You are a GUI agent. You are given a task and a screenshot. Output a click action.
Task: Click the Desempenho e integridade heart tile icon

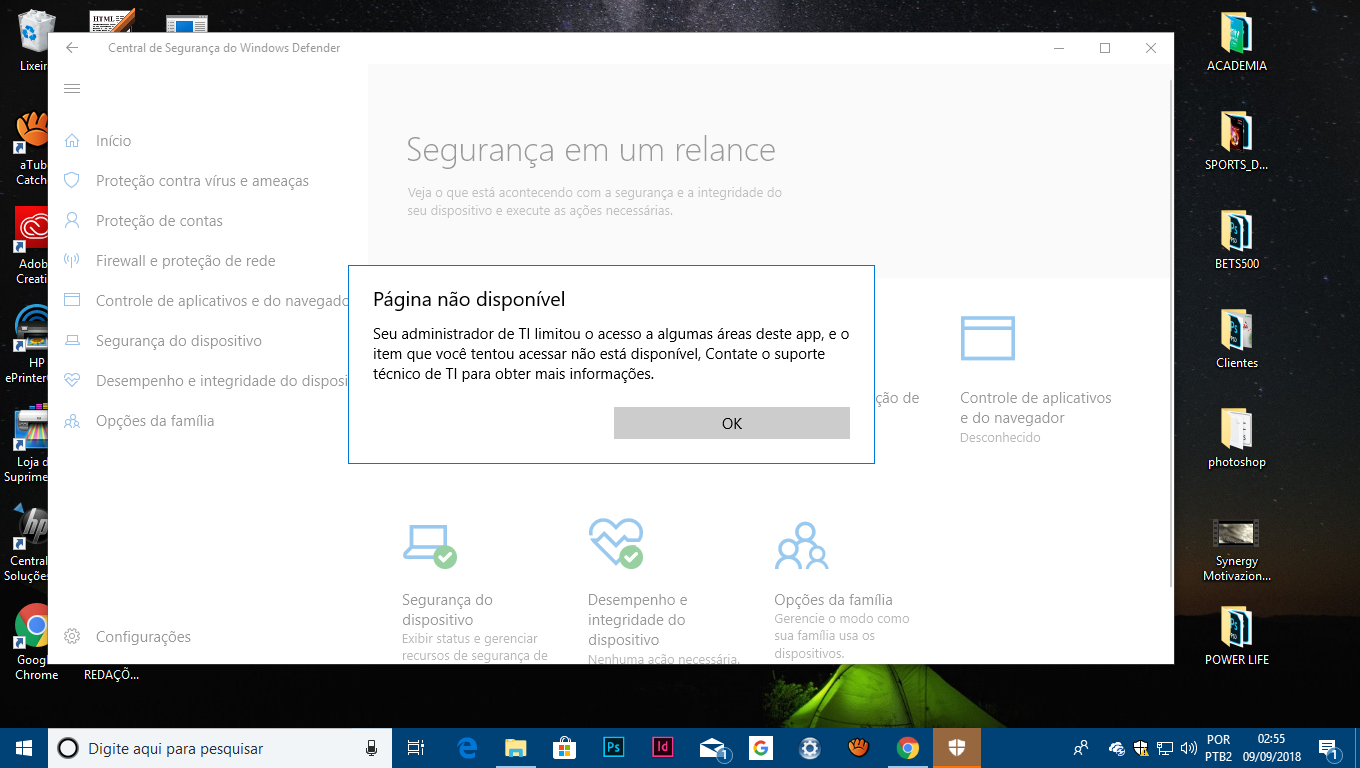pyautogui.click(x=616, y=543)
